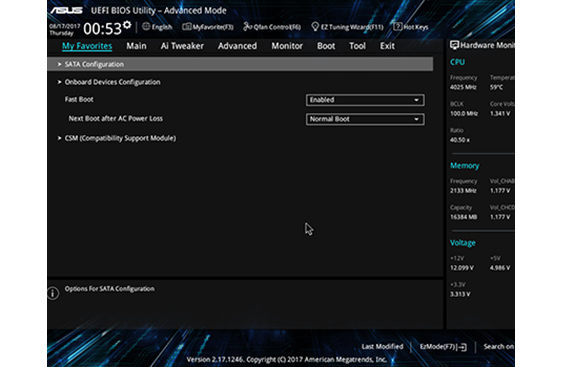
Task: Click the memory frequency 2133 MHz
Action: pyautogui.click(x=463, y=191)
